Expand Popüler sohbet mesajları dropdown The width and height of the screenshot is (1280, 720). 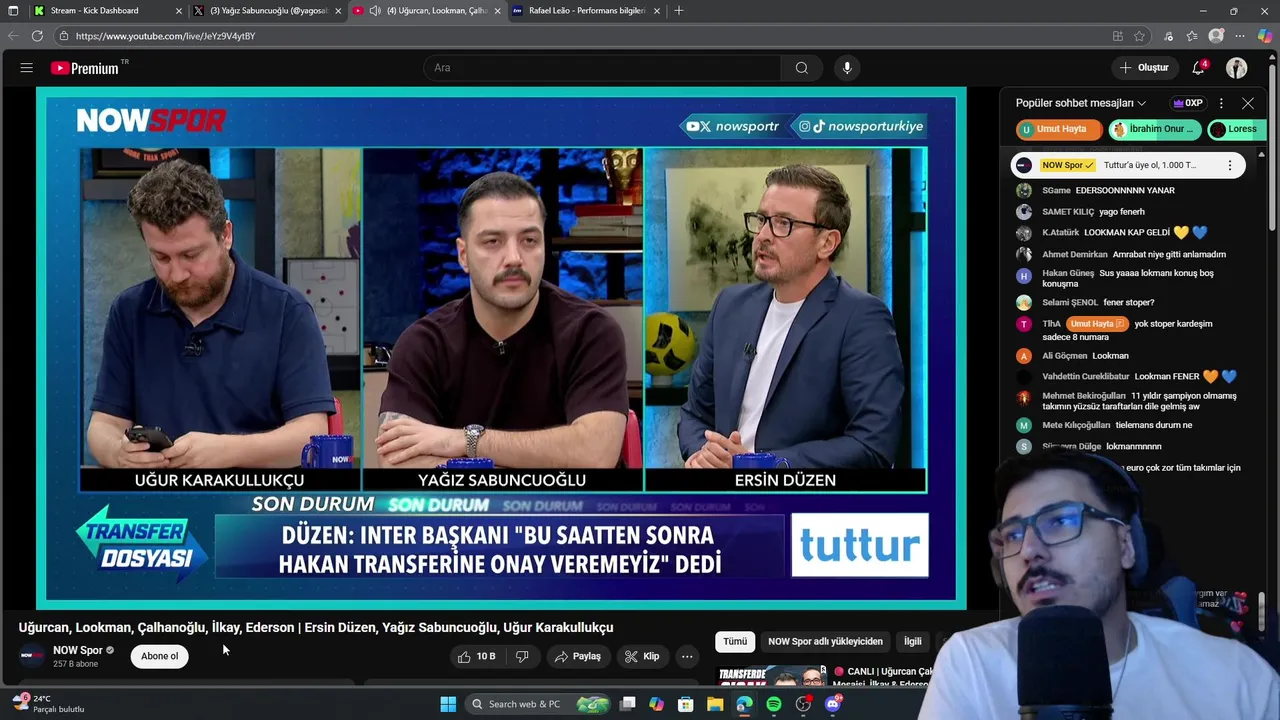pyautogui.click(x=1081, y=103)
